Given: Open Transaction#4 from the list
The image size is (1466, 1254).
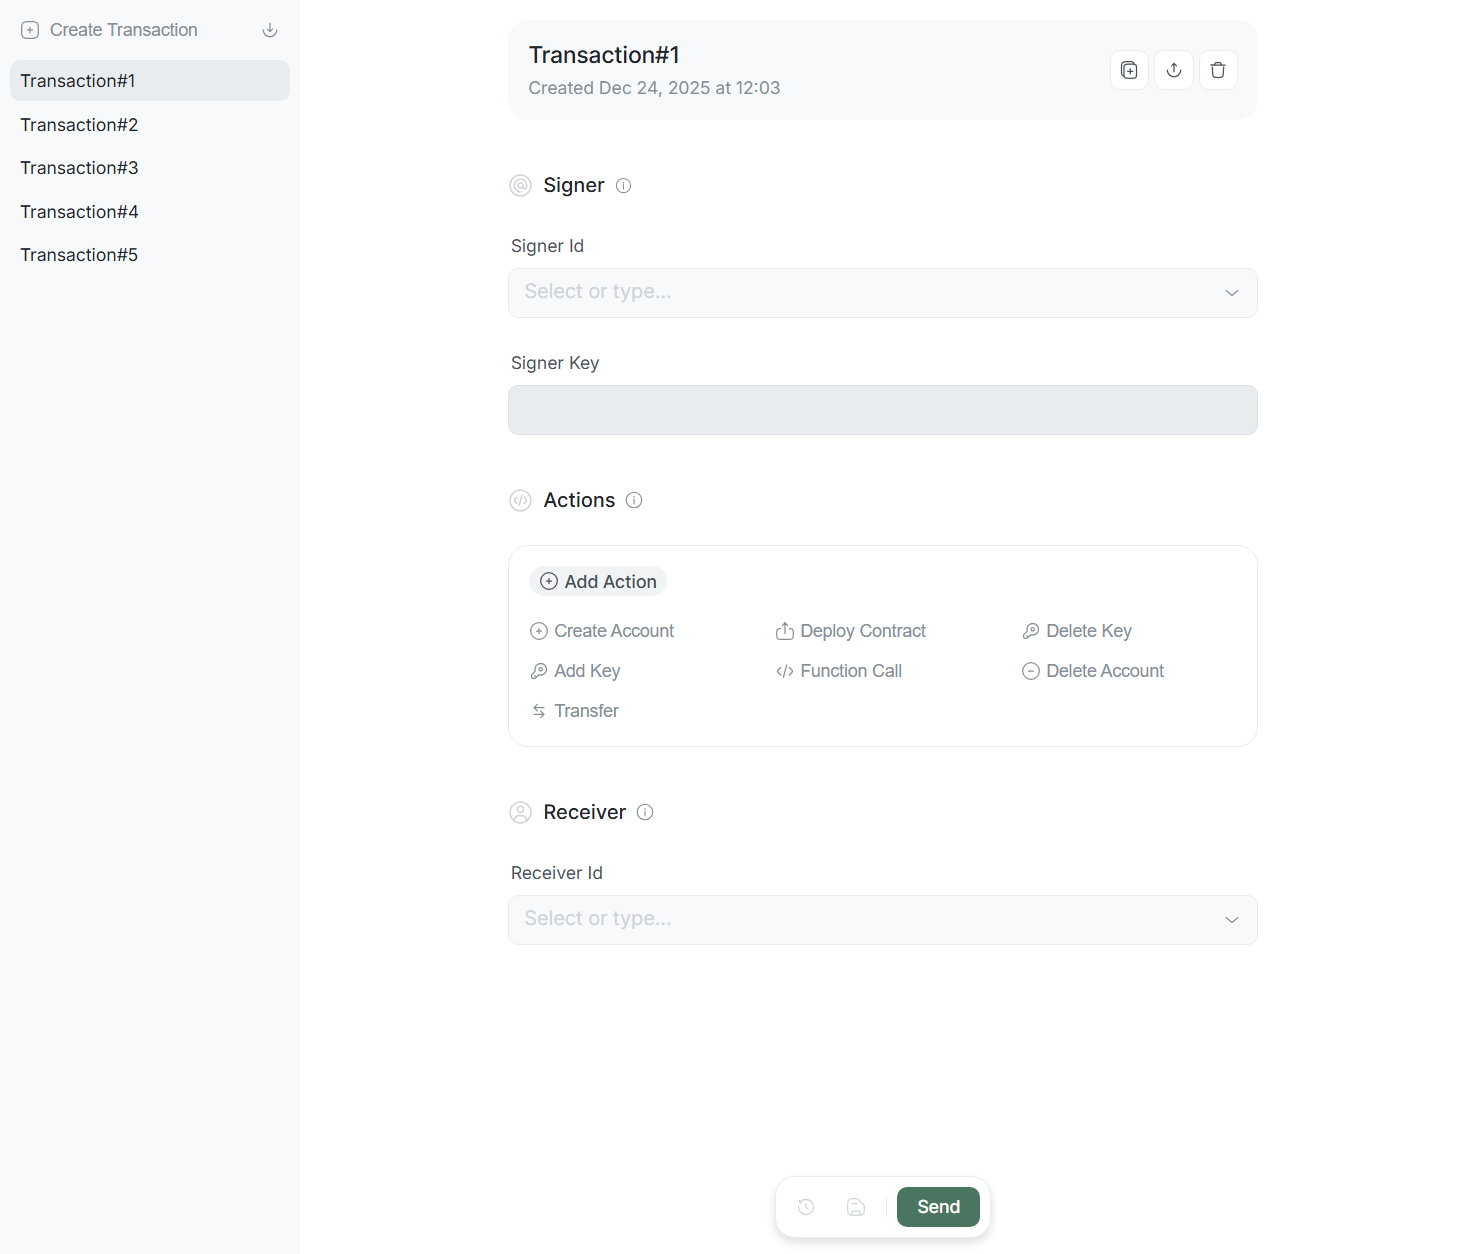Looking at the screenshot, I should [80, 212].
